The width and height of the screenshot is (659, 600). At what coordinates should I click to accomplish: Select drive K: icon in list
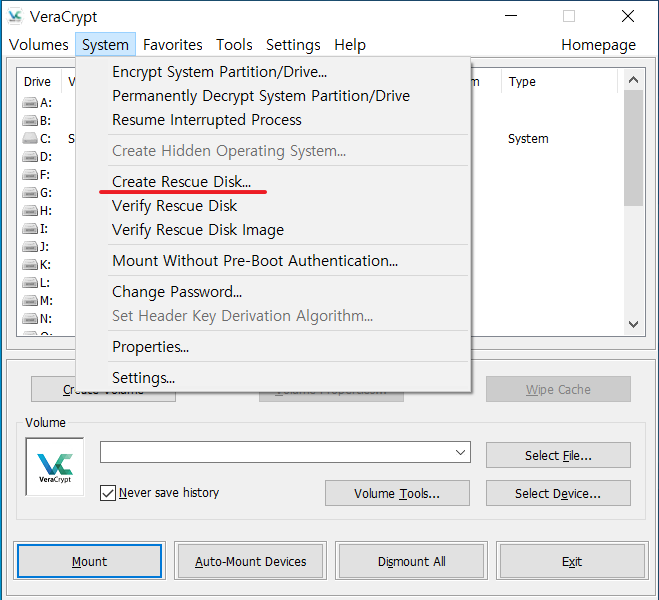click(30, 265)
